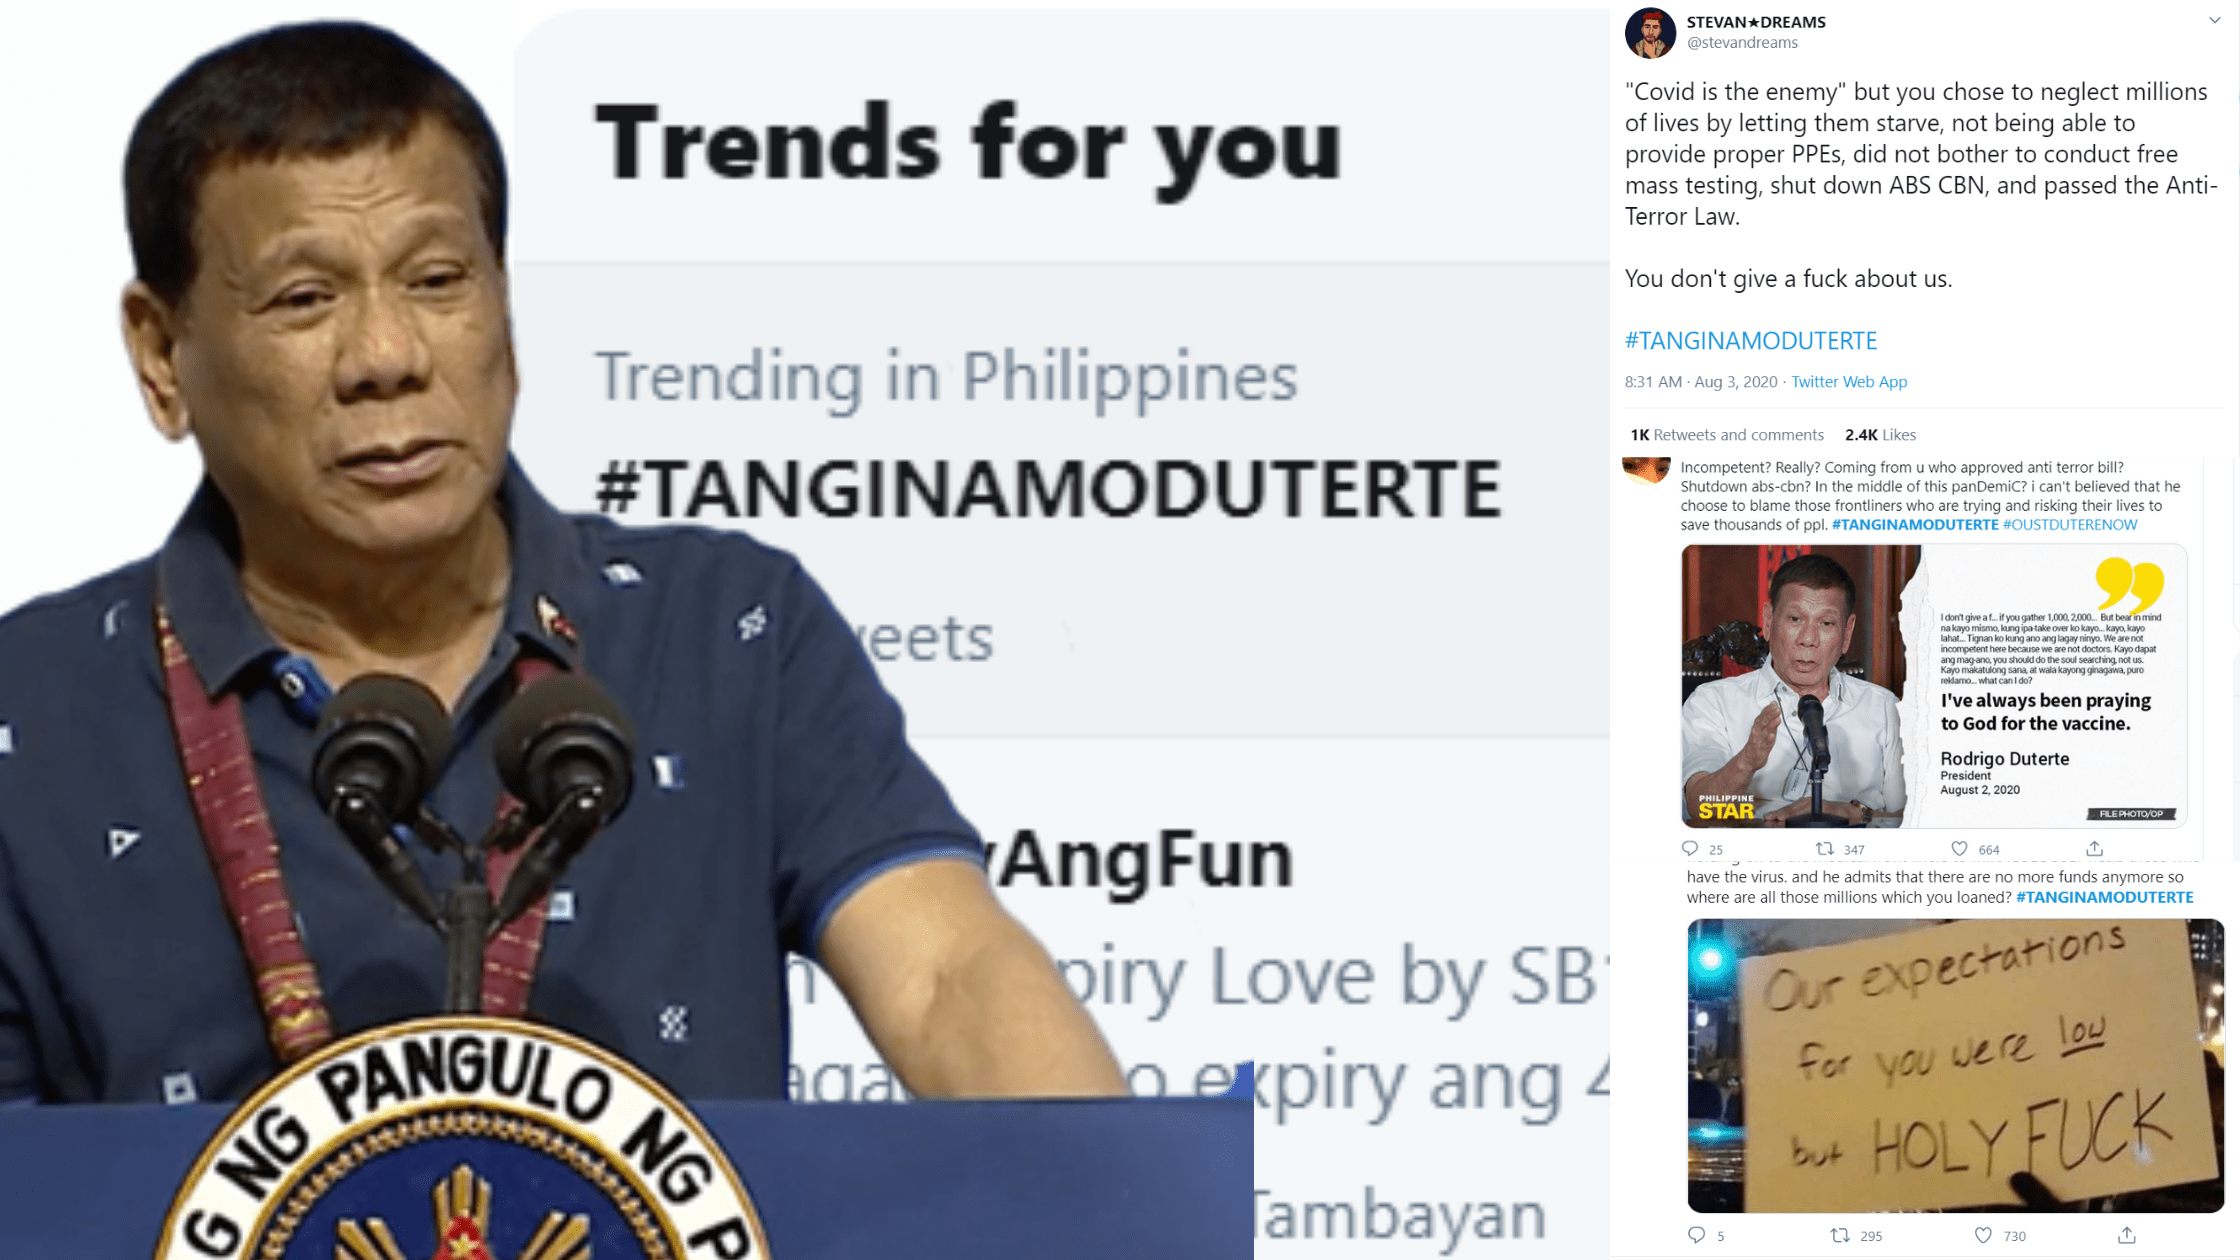View the 1K Retweets and comments list

click(1727, 434)
